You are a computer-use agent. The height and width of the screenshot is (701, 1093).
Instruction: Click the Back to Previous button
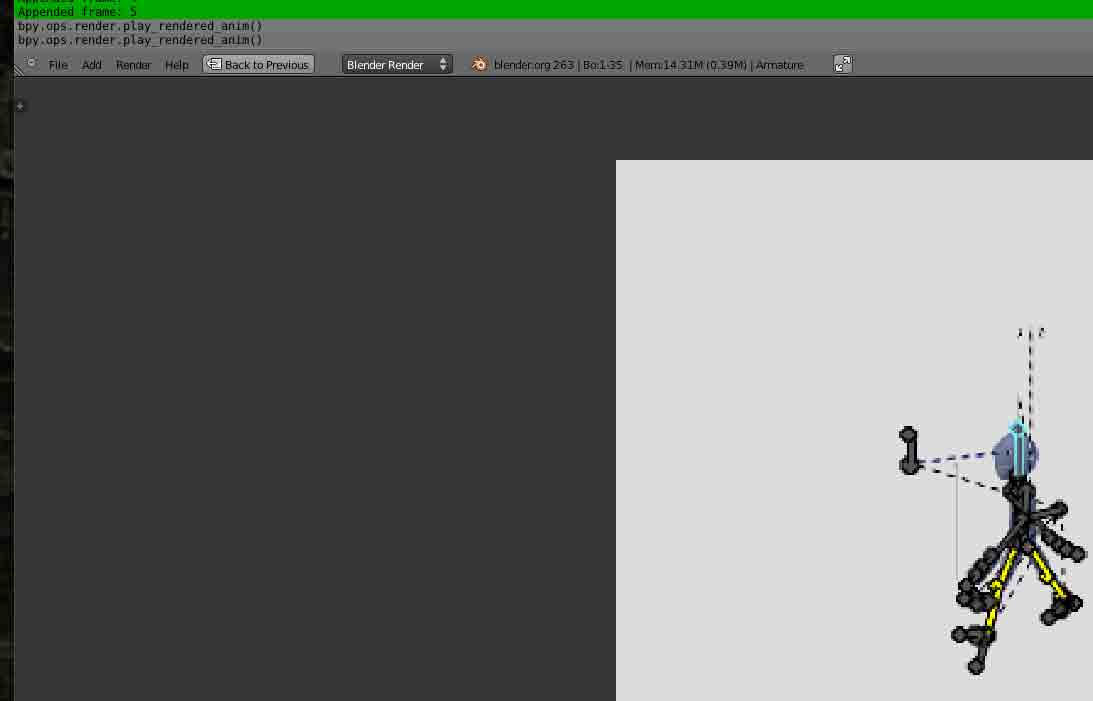tap(258, 64)
